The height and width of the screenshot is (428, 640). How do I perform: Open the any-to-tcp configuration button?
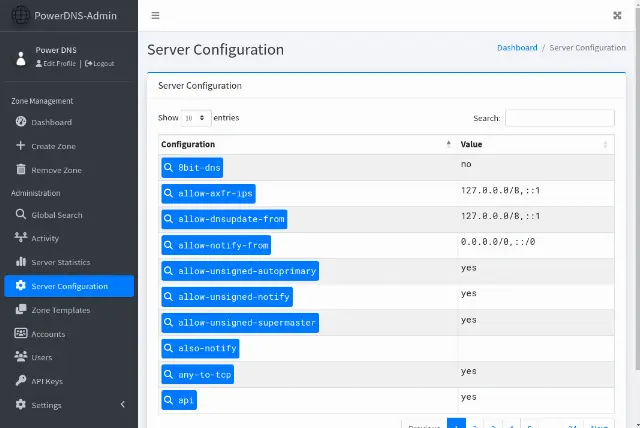pyautogui.click(x=198, y=375)
